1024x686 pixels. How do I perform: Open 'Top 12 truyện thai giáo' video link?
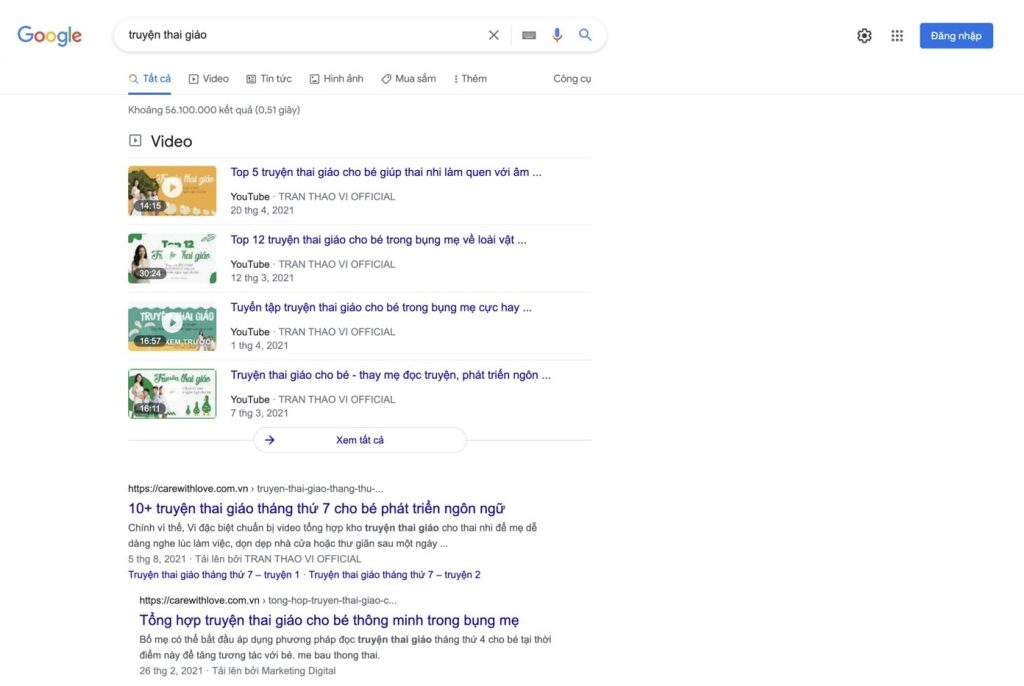[x=378, y=240]
